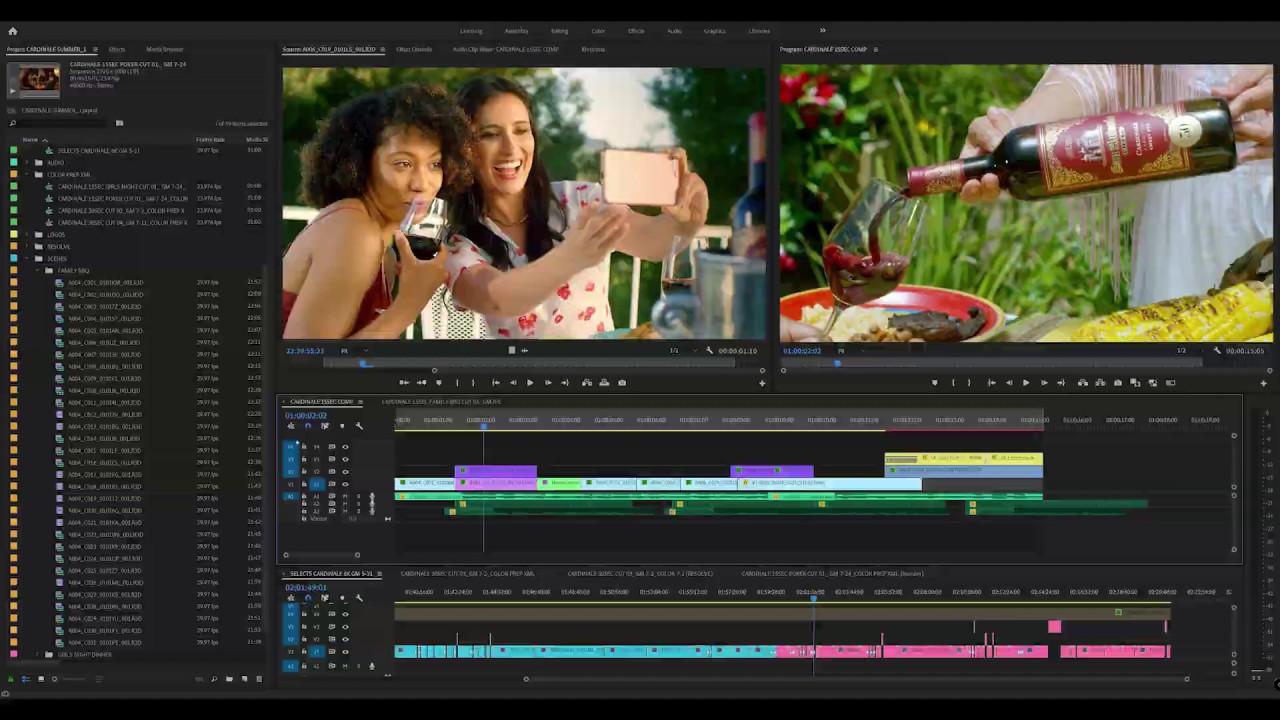The height and width of the screenshot is (720, 1280).
Task: Open the Effect Controls panel tab
Action: [x=414, y=49]
